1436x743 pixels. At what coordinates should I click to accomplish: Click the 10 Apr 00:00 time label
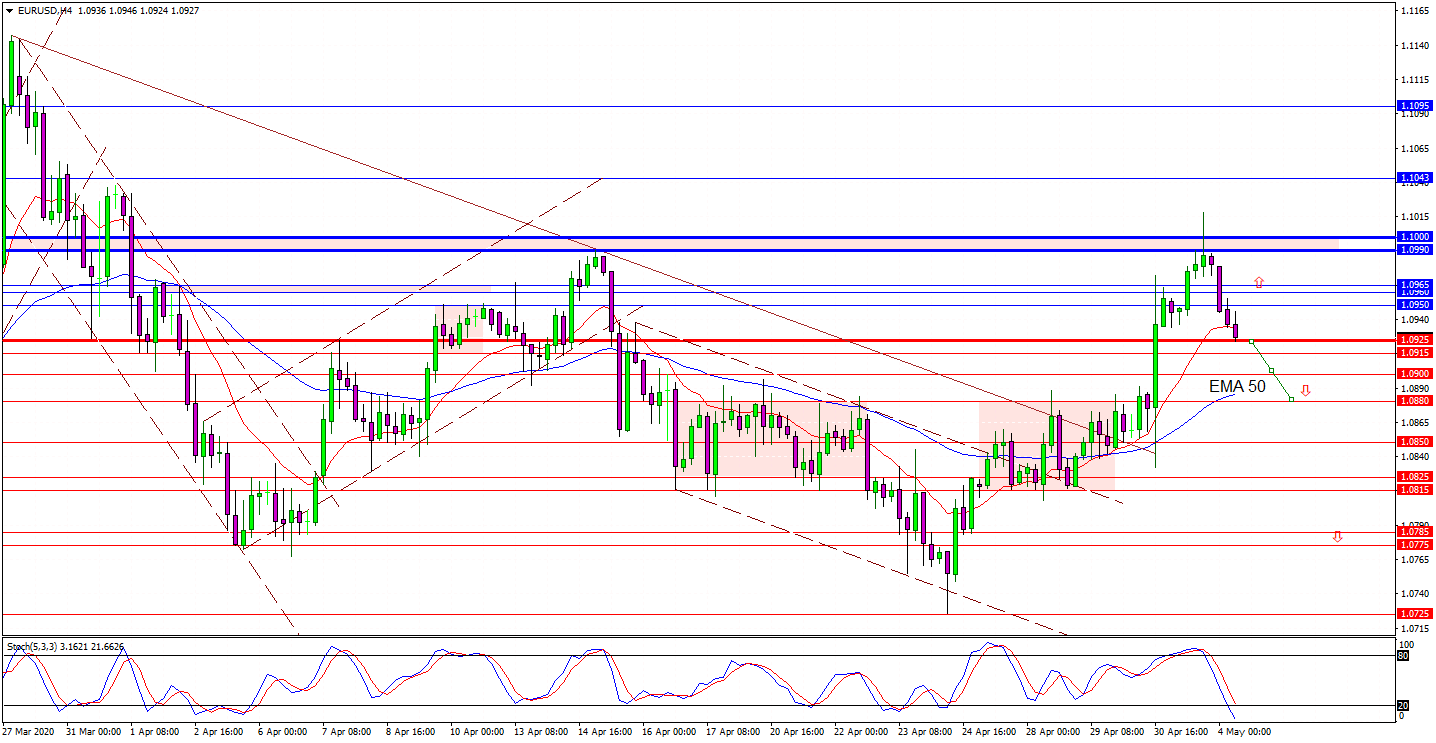click(477, 732)
